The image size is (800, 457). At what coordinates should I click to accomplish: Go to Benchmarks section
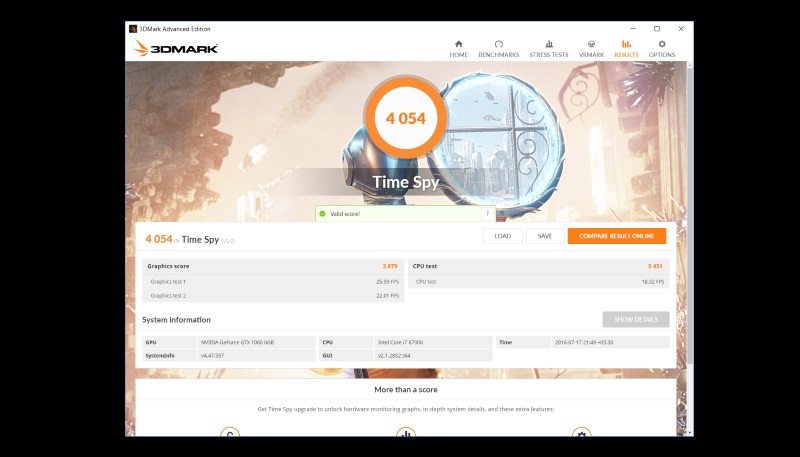(498, 49)
